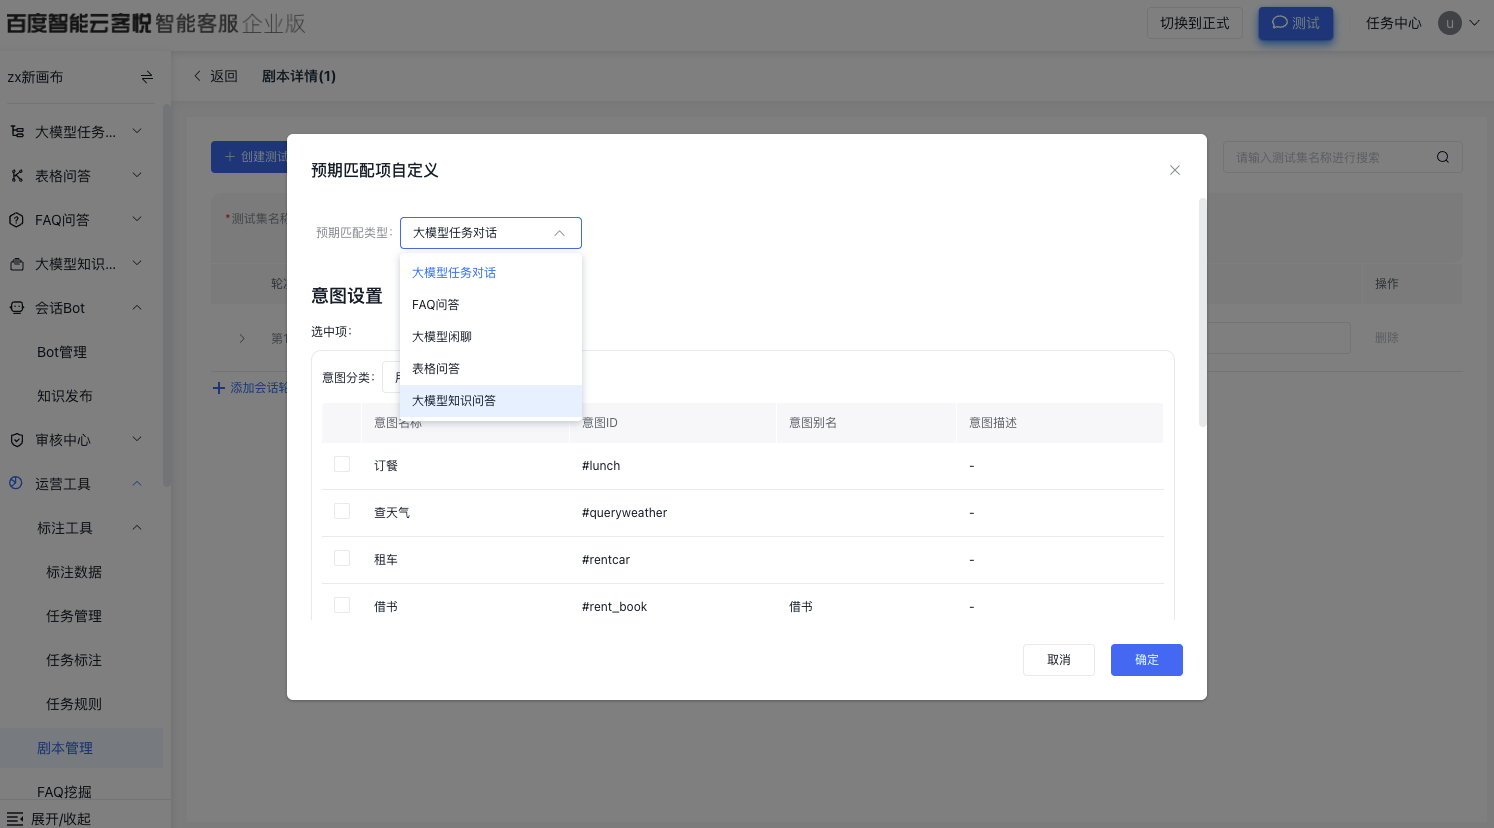Open Bot管理 in the sidebar
Viewport: 1494px width, 828px height.
pyautogui.click(x=62, y=352)
